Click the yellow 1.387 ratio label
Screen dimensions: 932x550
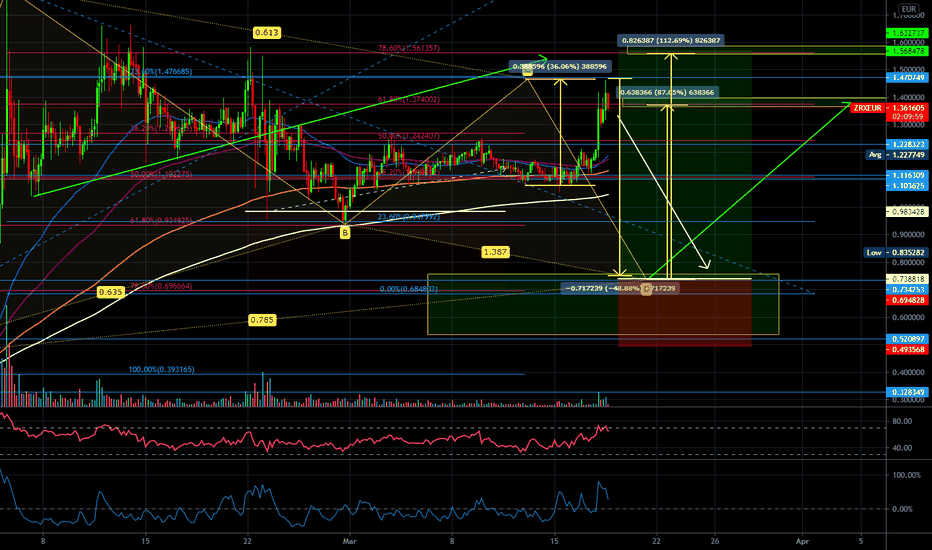495,252
